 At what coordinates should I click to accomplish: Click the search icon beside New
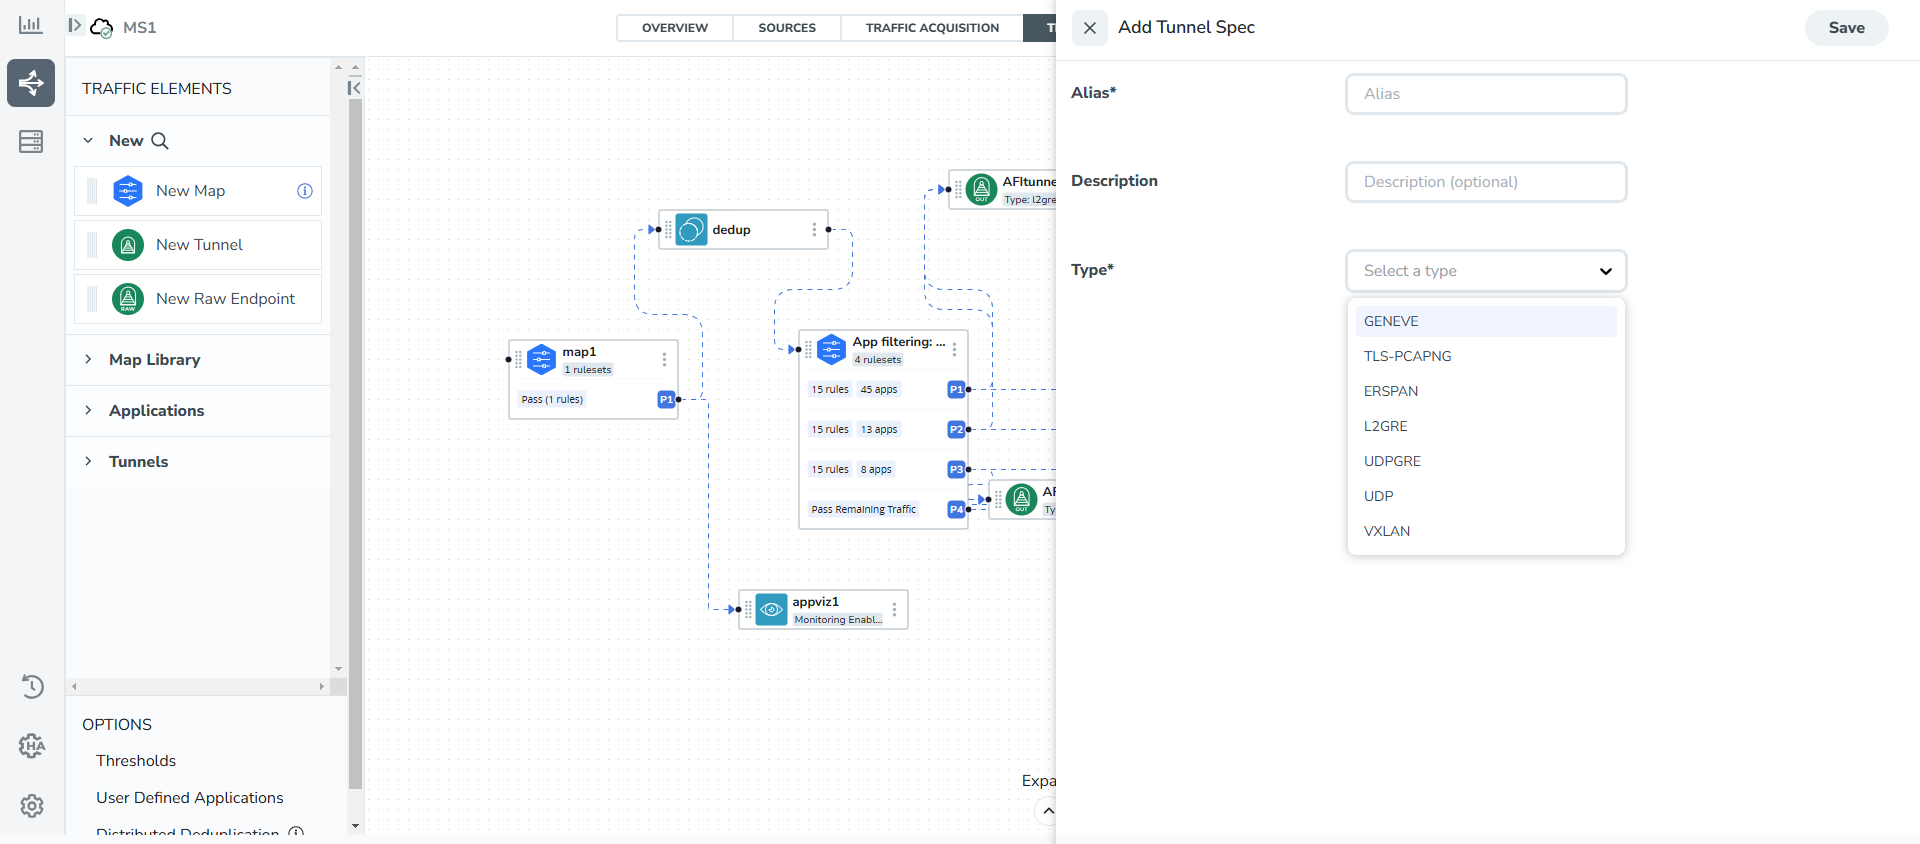(160, 141)
